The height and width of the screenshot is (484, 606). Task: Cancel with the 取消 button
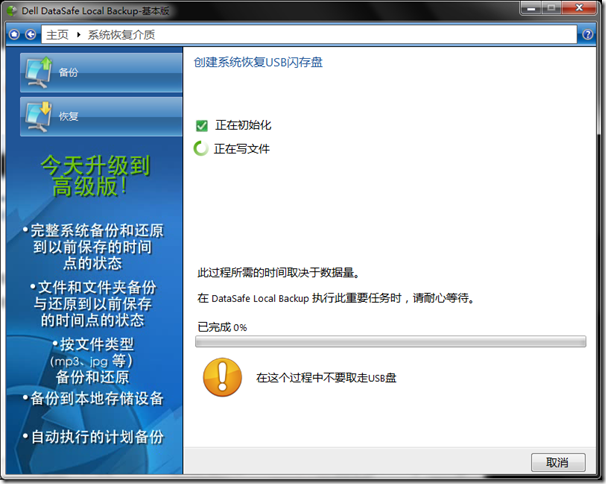click(x=558, y=462)
